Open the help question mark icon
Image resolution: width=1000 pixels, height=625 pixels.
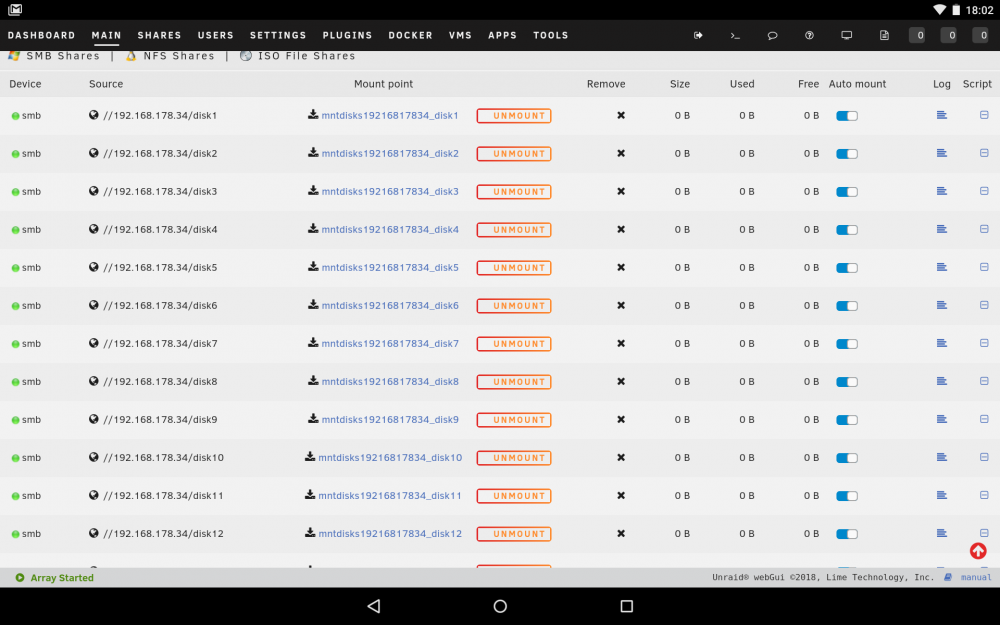click(x=809, y=35)
